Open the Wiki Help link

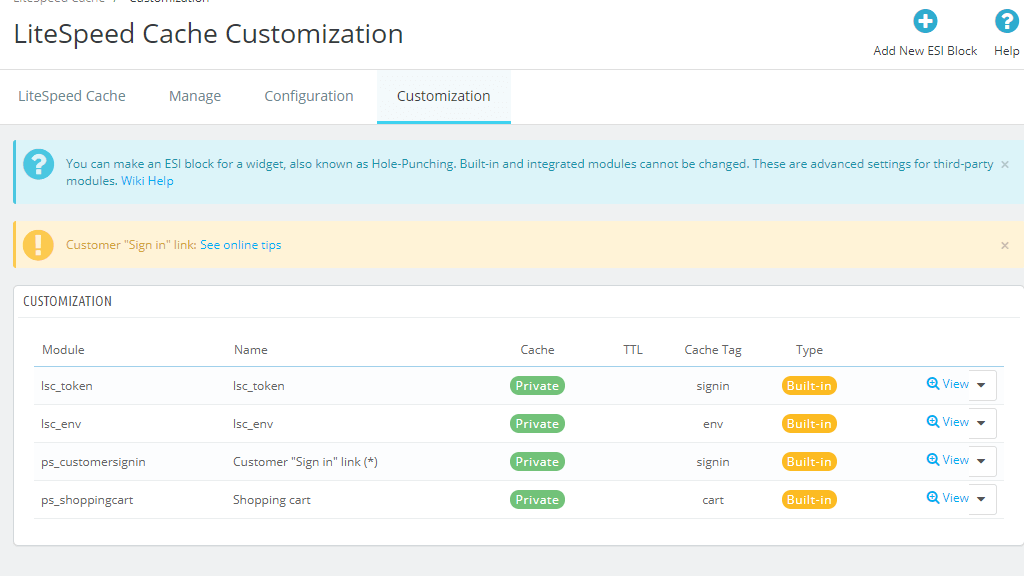tap(147, 181)
